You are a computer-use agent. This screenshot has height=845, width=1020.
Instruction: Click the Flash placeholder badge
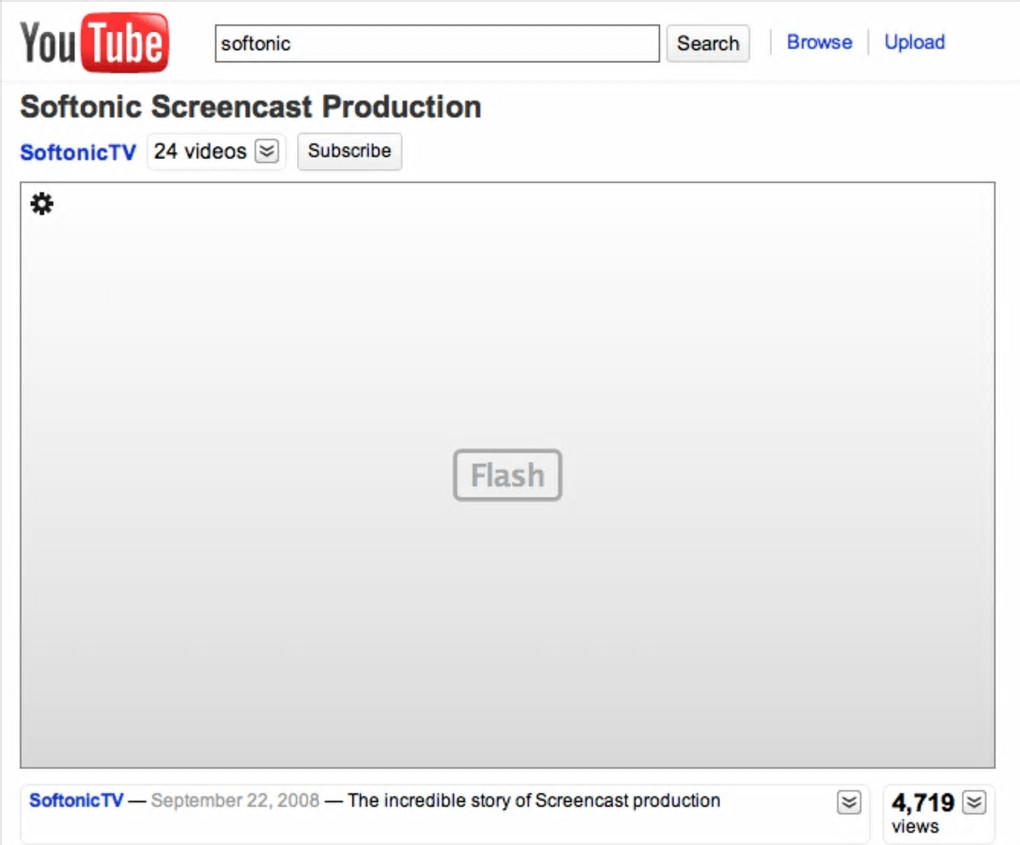pos(507,475)
